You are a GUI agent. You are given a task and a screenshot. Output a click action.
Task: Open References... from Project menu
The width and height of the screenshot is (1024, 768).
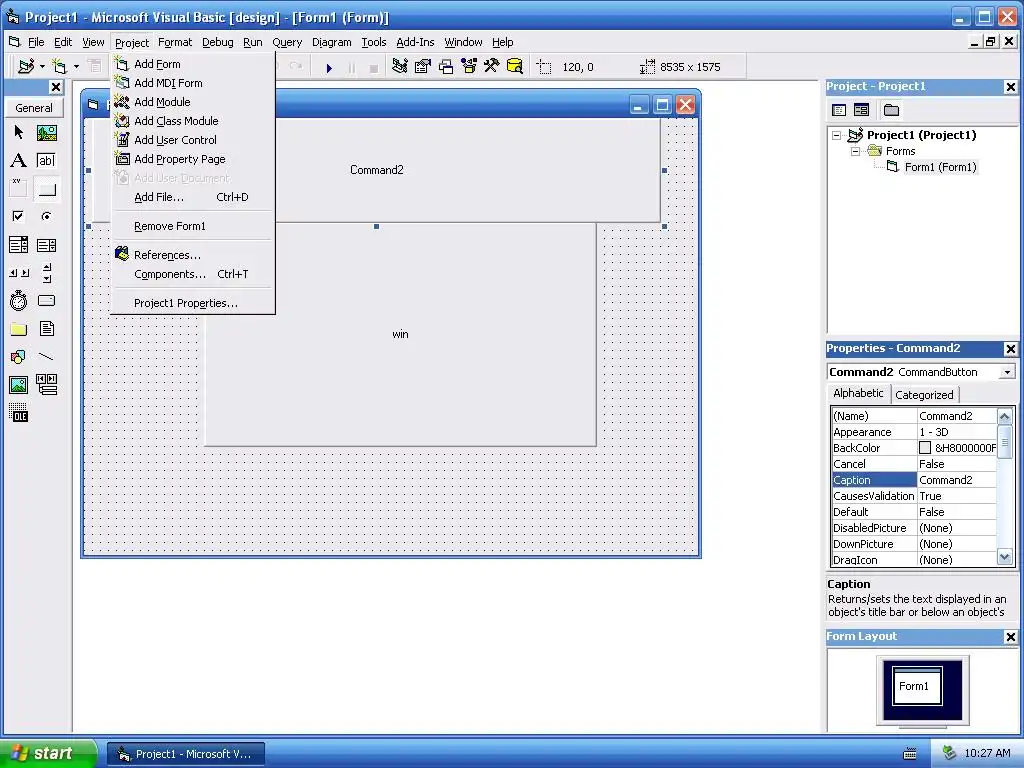(x=193, y=255)
